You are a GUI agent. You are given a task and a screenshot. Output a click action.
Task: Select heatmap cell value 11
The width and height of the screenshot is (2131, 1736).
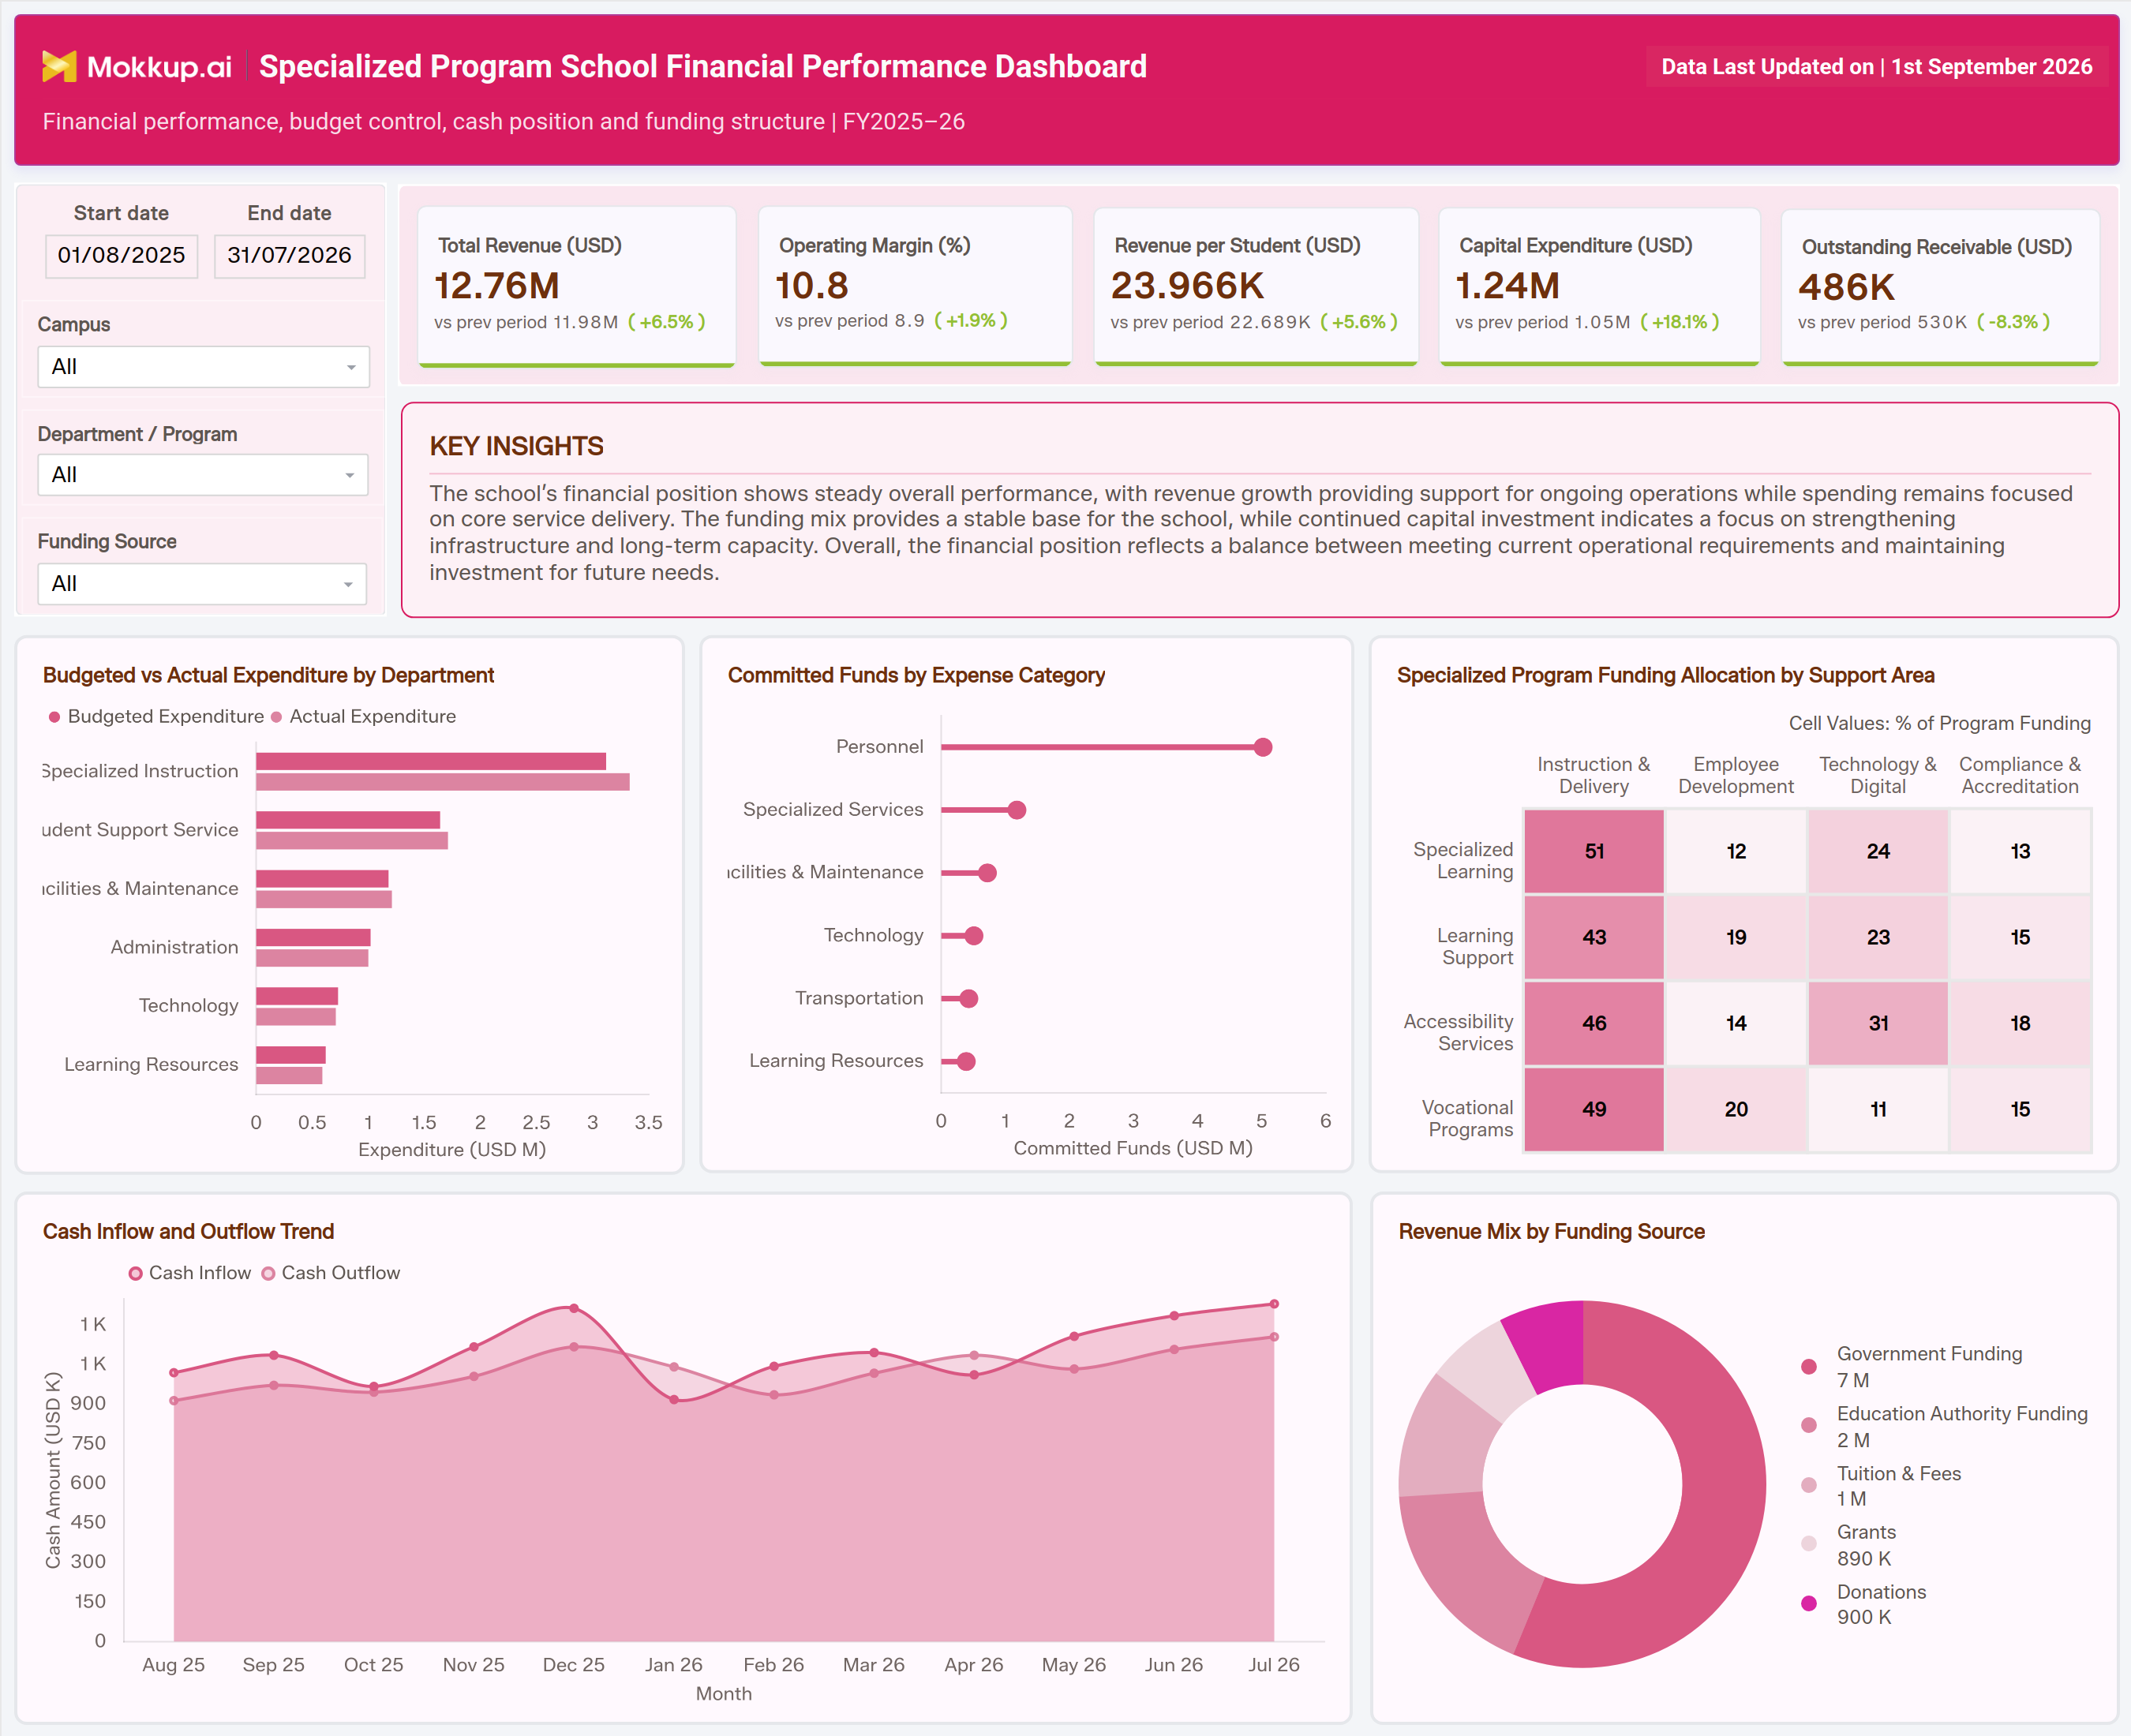click(x=1878, y=1109)
